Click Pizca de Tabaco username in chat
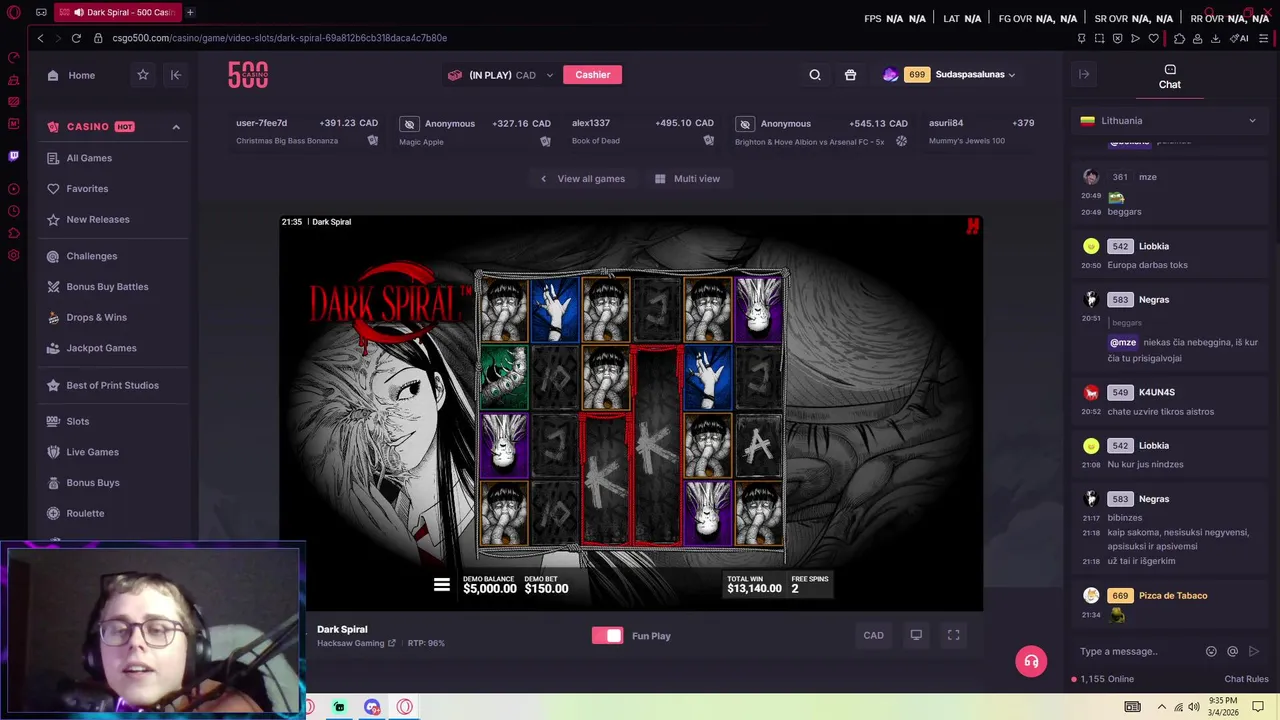This screenshot has width=1280, height=720. point(1173,596)
